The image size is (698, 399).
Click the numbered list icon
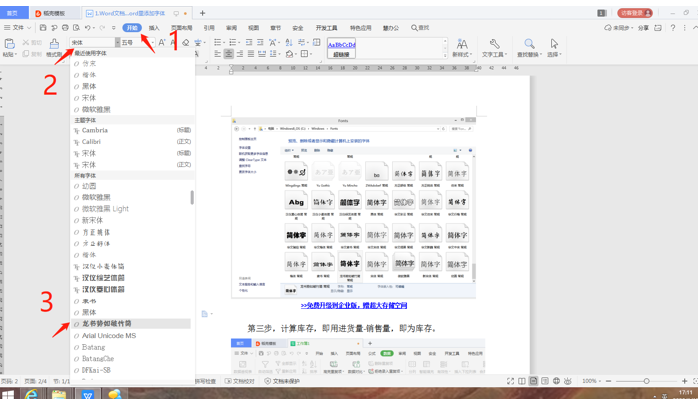[232, 42]
